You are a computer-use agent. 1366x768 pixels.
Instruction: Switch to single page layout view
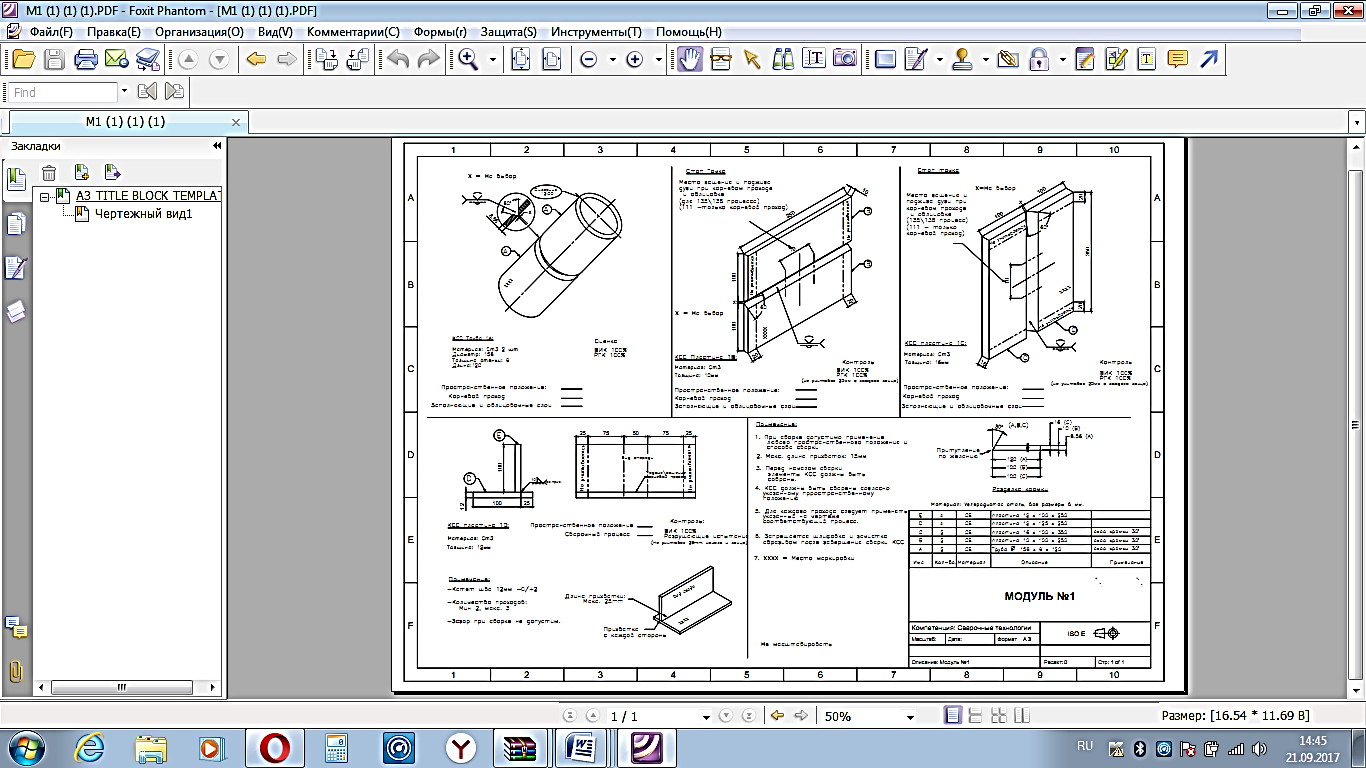[x=953, y=716]
